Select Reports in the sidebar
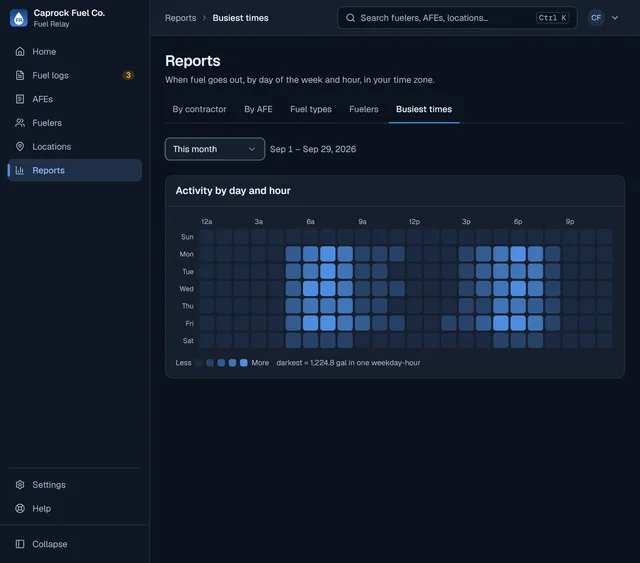640x563 pixels. [x=74, y=170]
